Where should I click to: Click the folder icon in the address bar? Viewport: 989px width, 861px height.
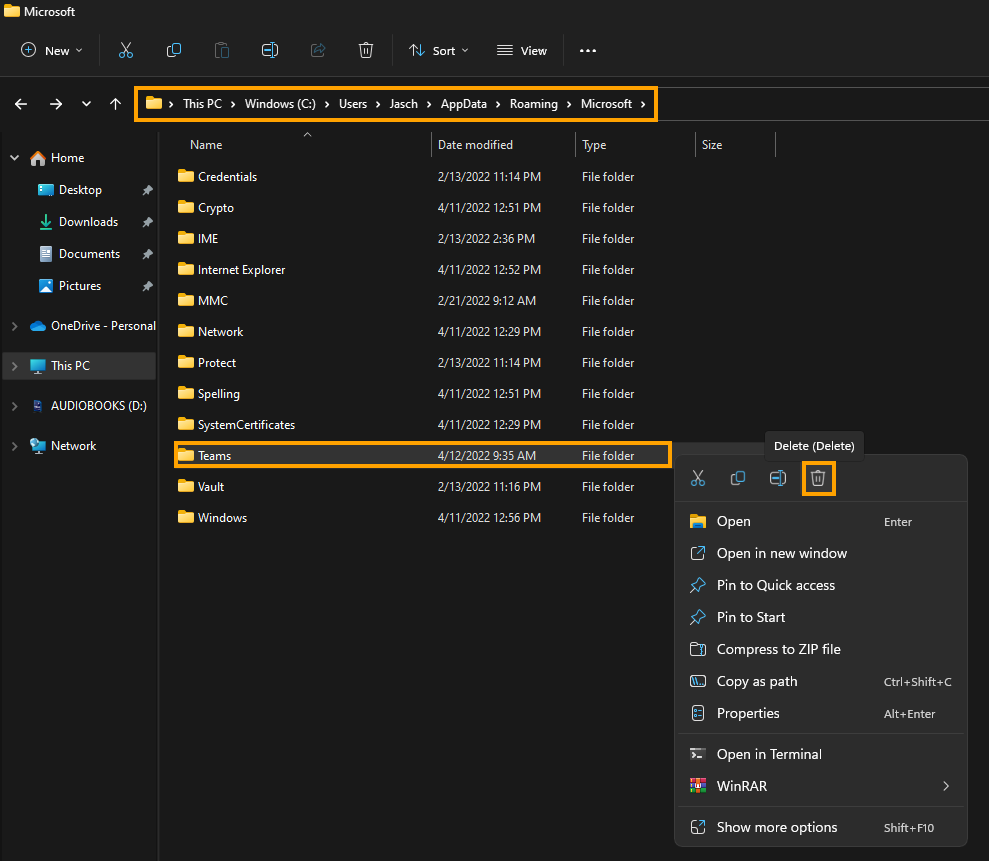tap(154, 103)
